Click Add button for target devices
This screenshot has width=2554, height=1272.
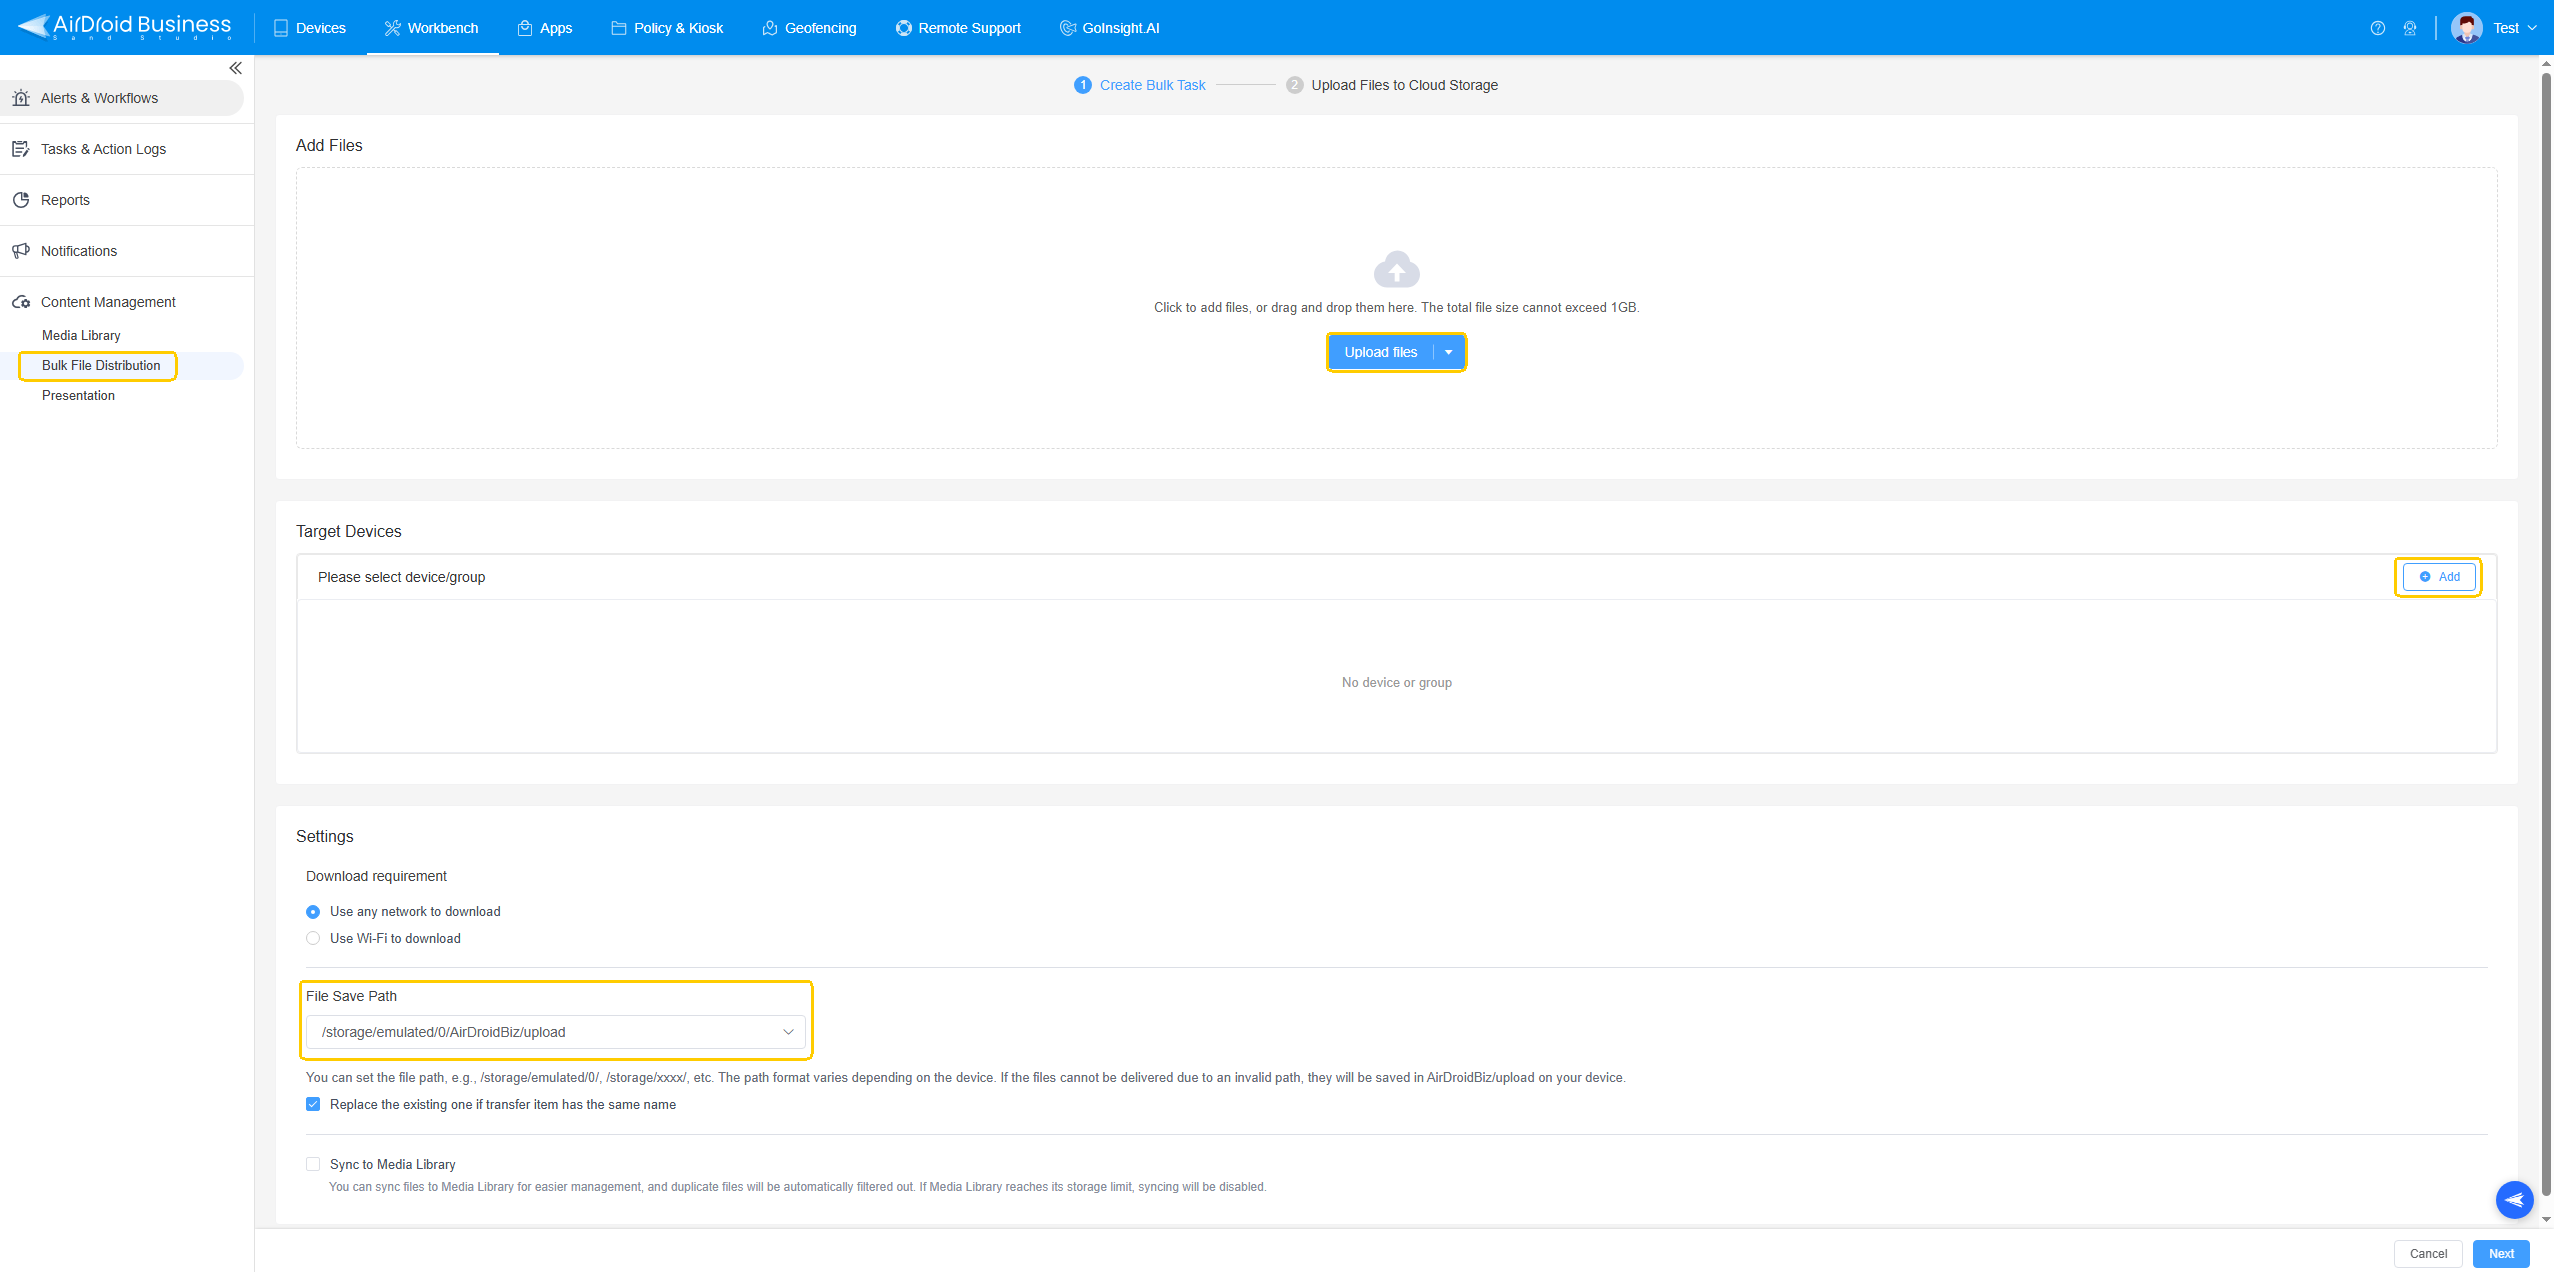(x=2438, y=577)
